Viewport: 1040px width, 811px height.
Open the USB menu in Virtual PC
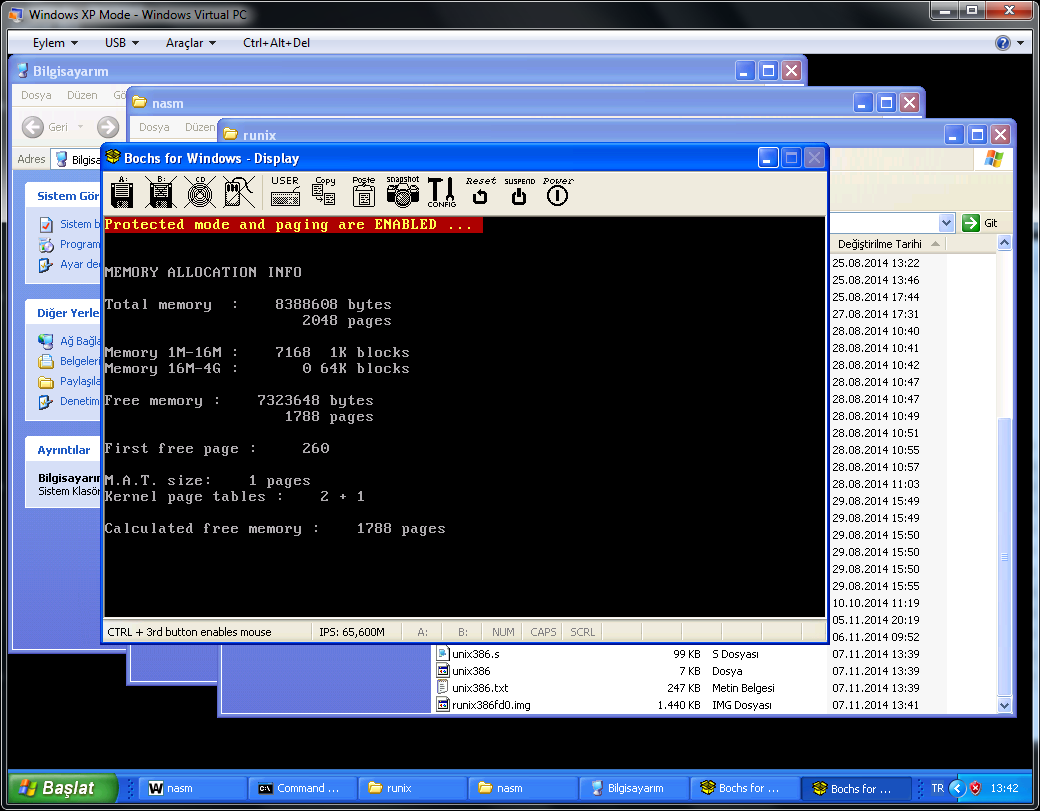point(122,42)
